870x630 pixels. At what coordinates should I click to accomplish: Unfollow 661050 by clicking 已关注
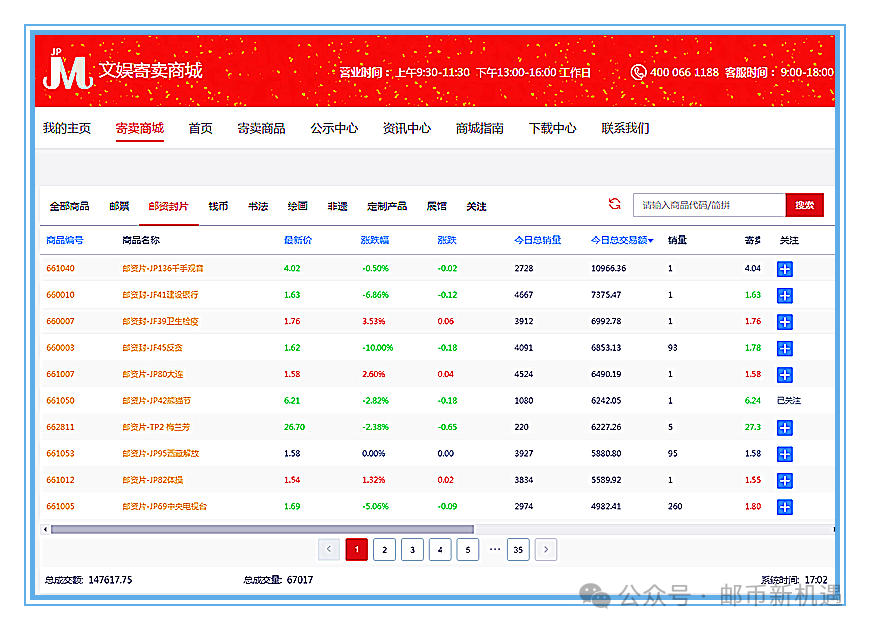click(790, 401)
